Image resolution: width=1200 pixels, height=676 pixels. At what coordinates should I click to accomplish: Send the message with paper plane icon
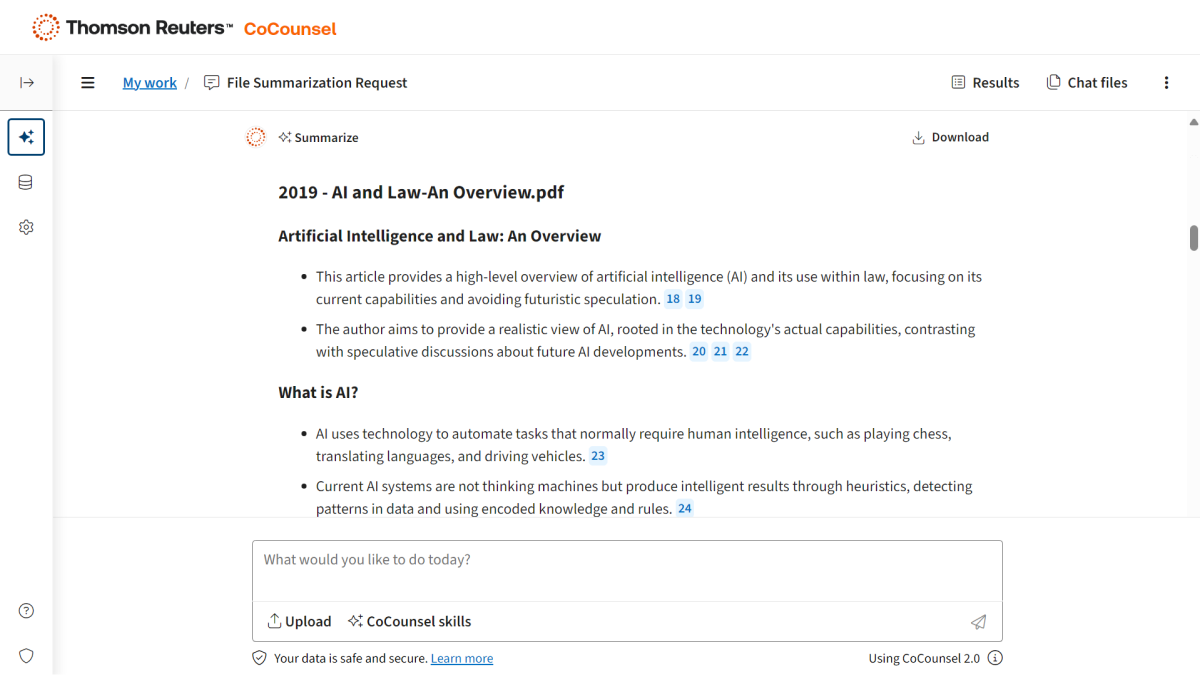point(978,622)
